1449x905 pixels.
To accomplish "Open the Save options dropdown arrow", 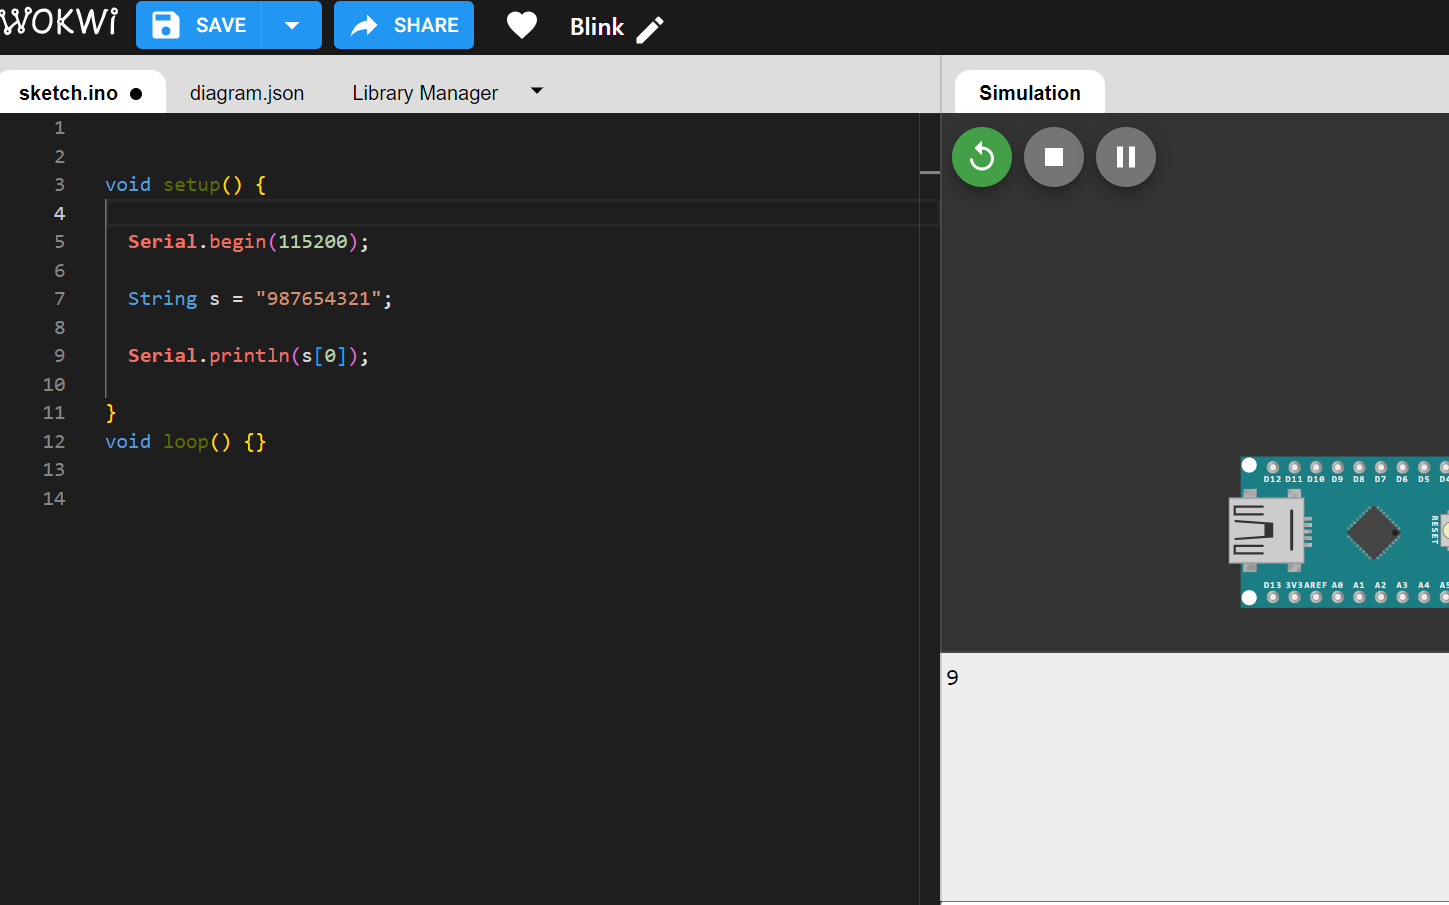I will point(292,25).
